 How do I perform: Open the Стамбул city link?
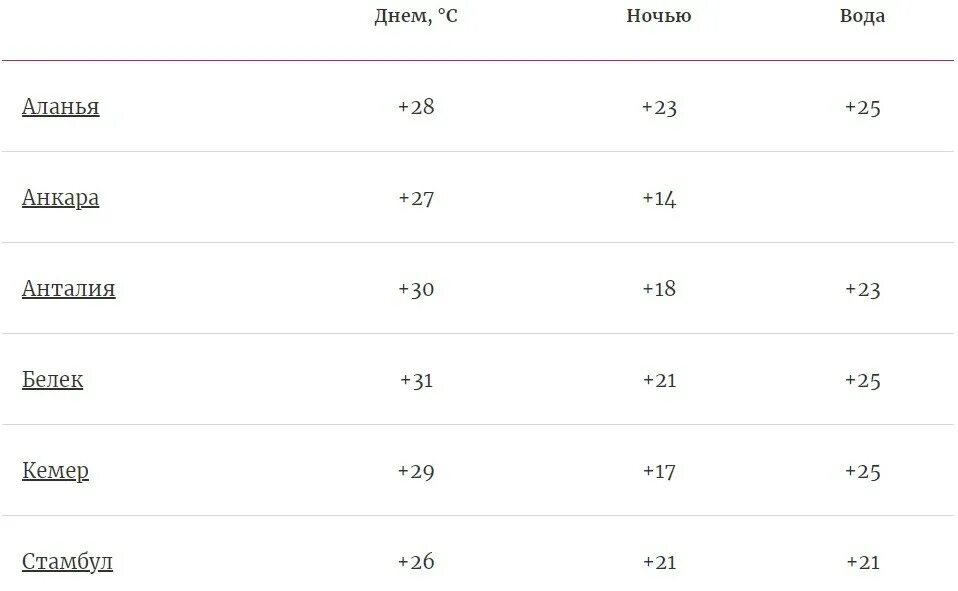coord(67,561)
